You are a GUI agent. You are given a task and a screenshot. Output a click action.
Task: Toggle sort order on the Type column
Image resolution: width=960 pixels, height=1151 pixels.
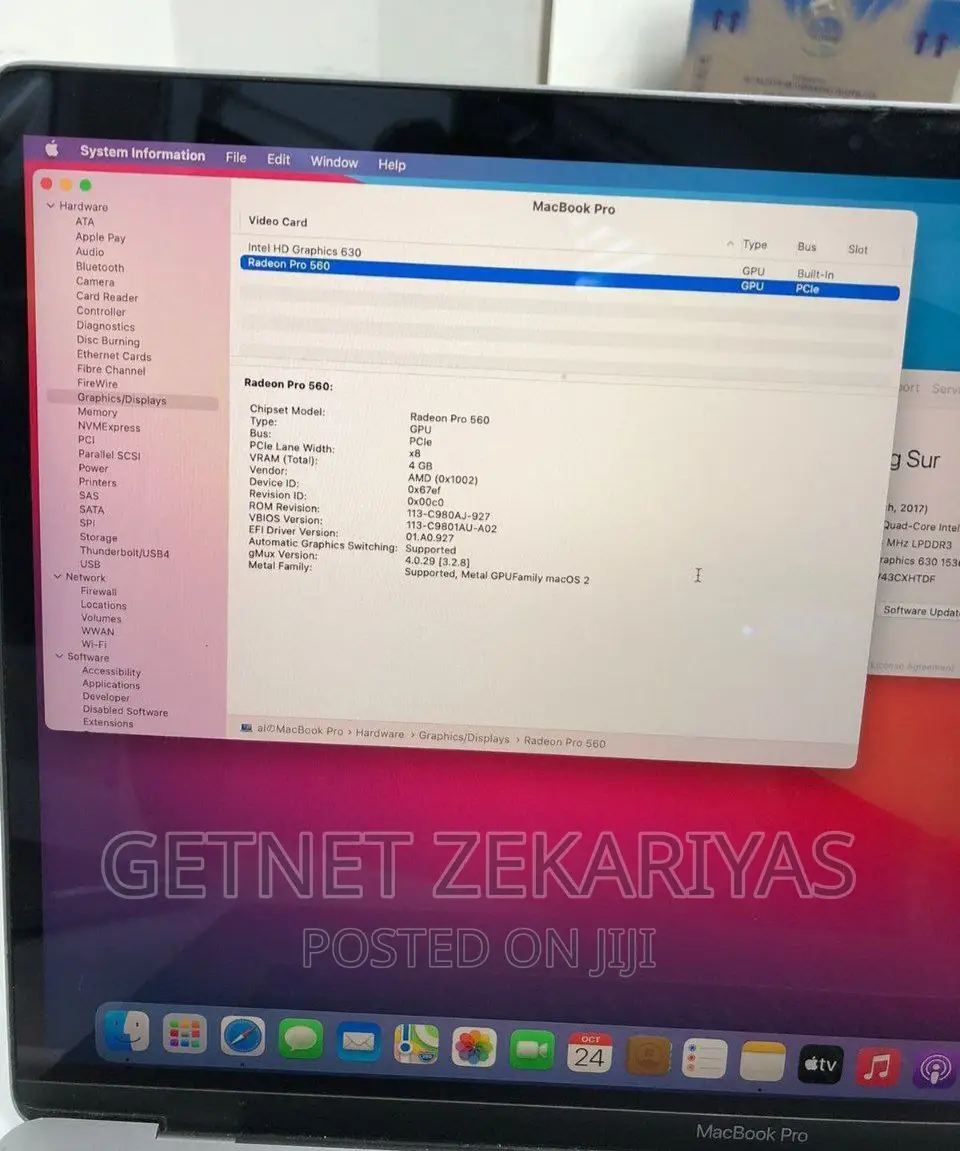point(755,245)
